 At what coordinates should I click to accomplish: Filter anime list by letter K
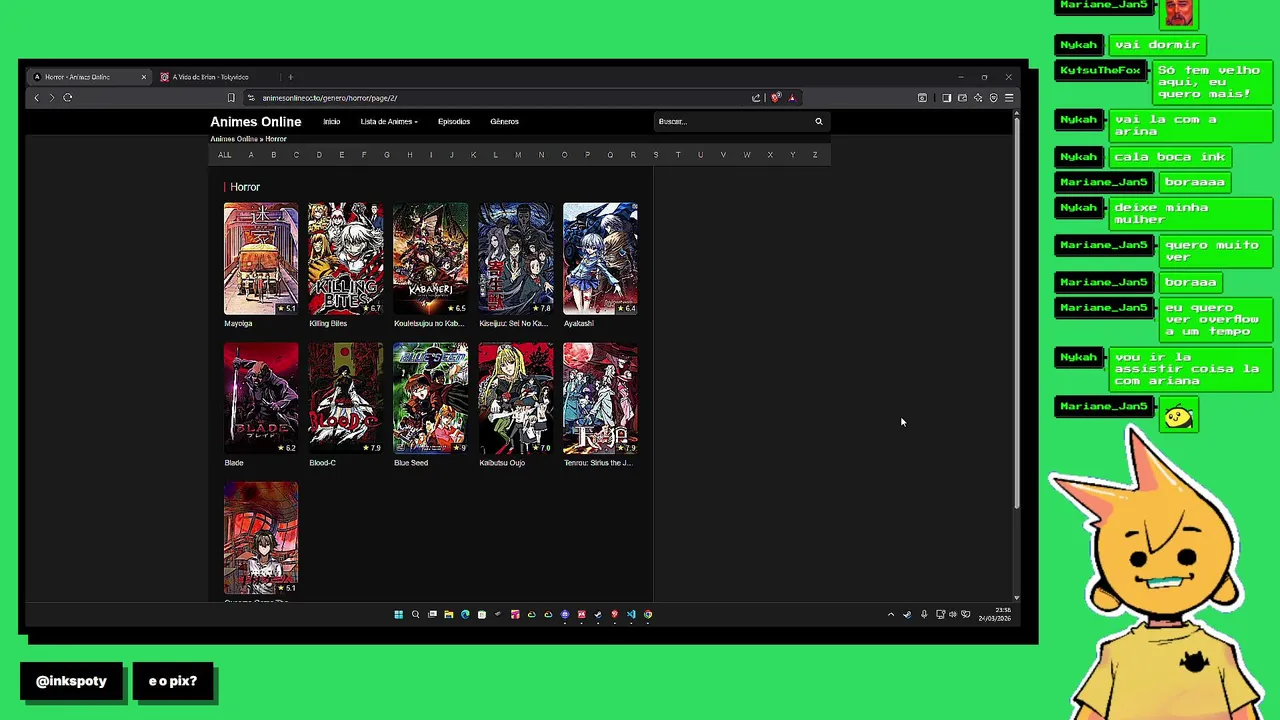pos(473,155)
